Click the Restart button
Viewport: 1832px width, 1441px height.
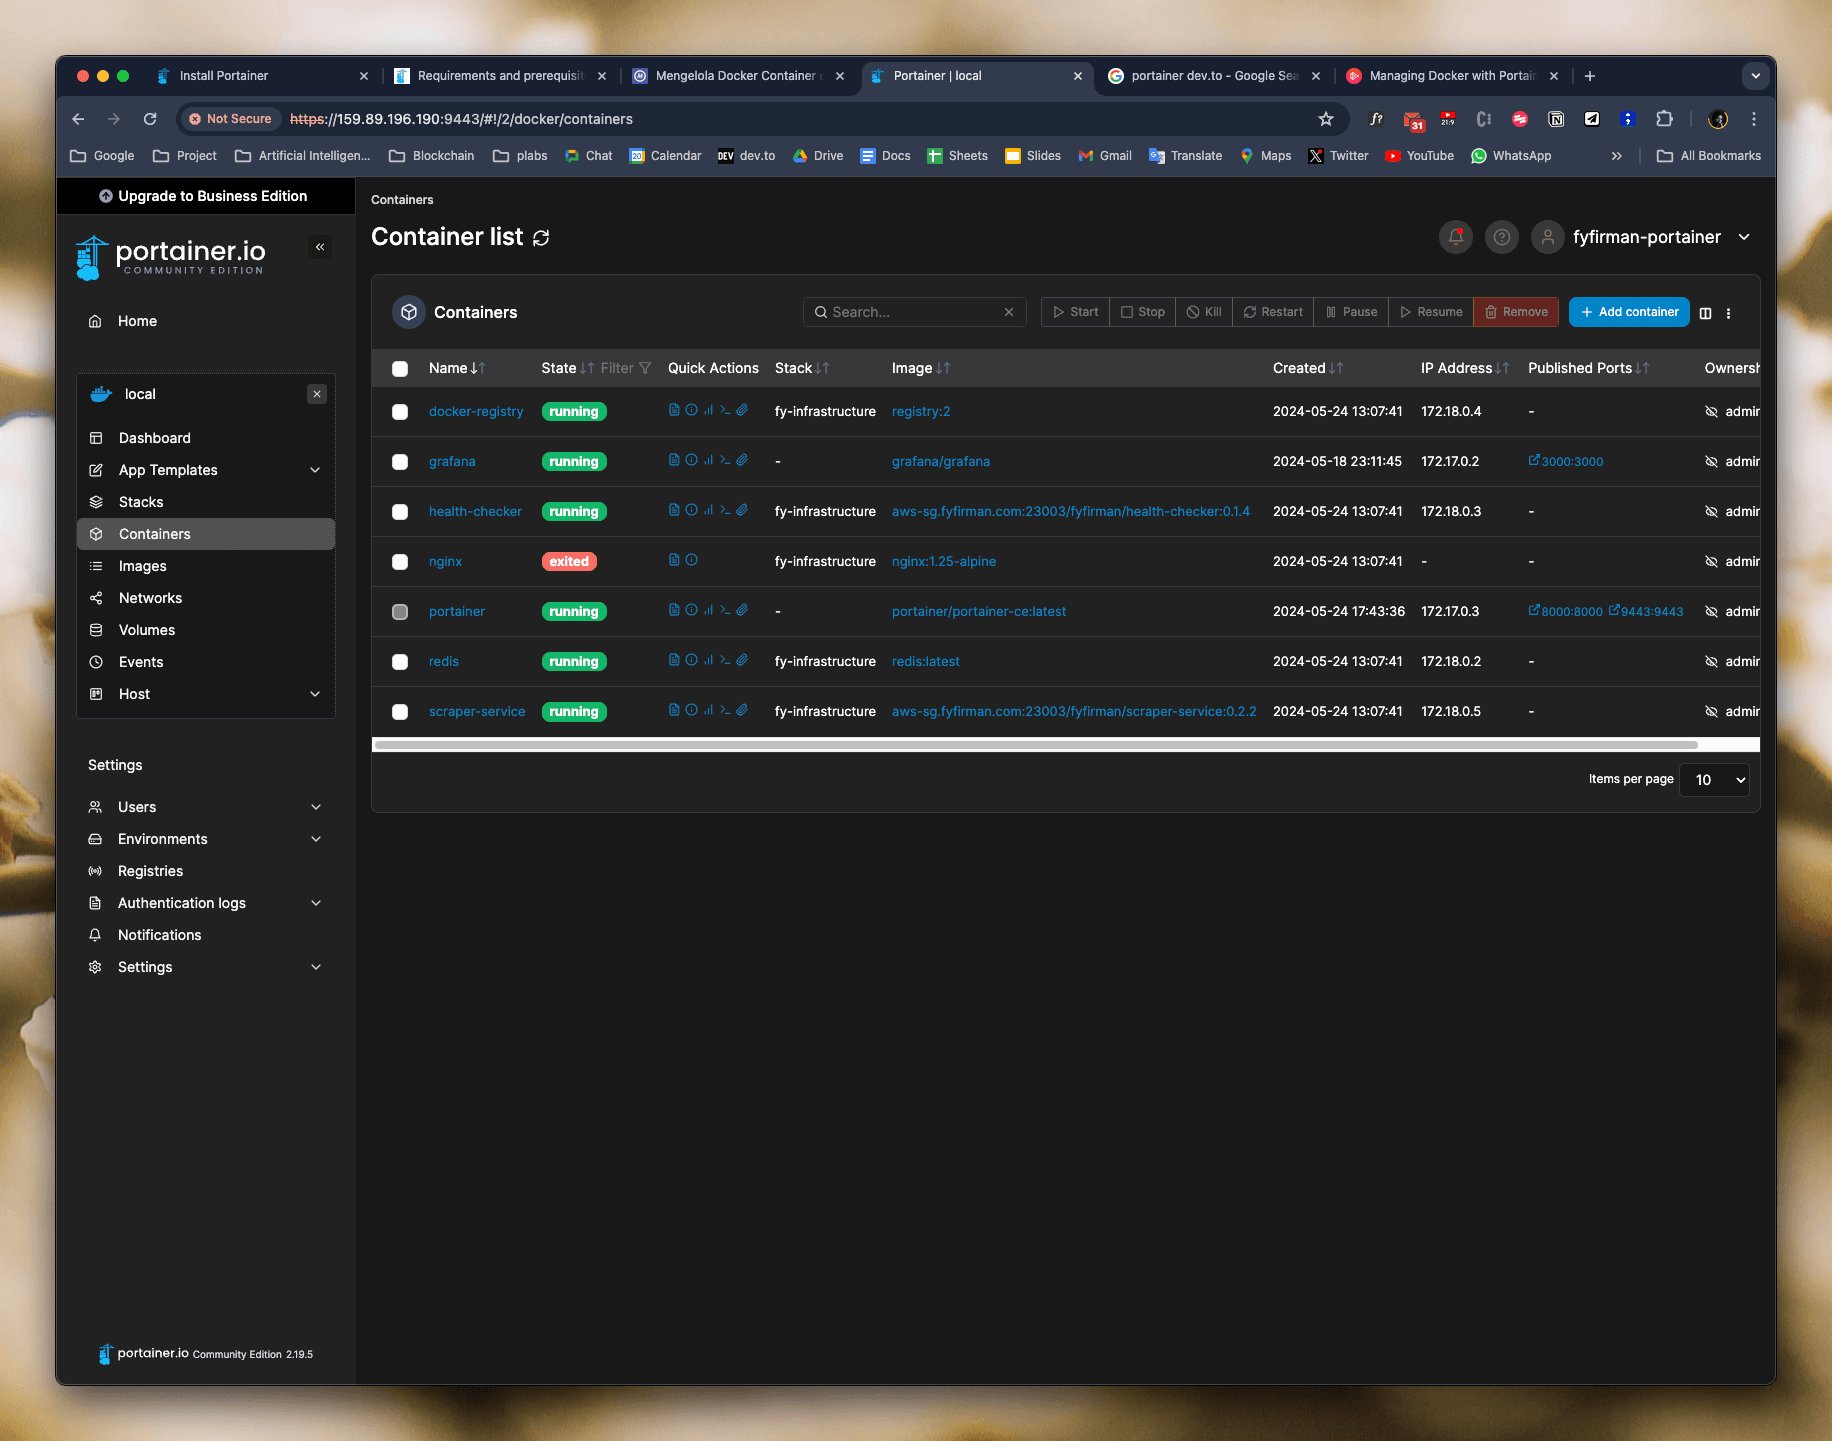(x=1273, y=312)
